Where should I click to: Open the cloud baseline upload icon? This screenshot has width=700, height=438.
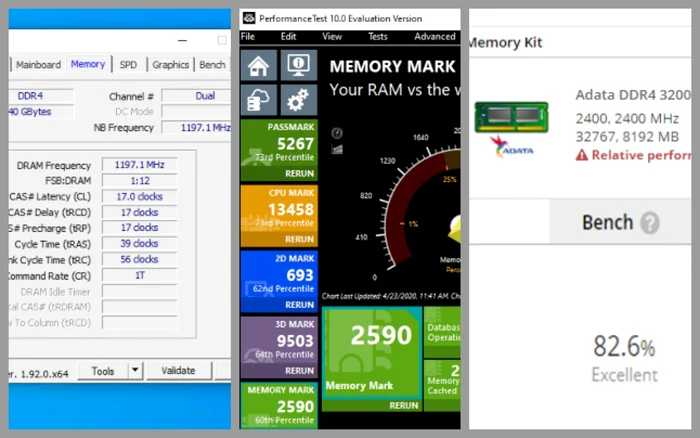258,100
